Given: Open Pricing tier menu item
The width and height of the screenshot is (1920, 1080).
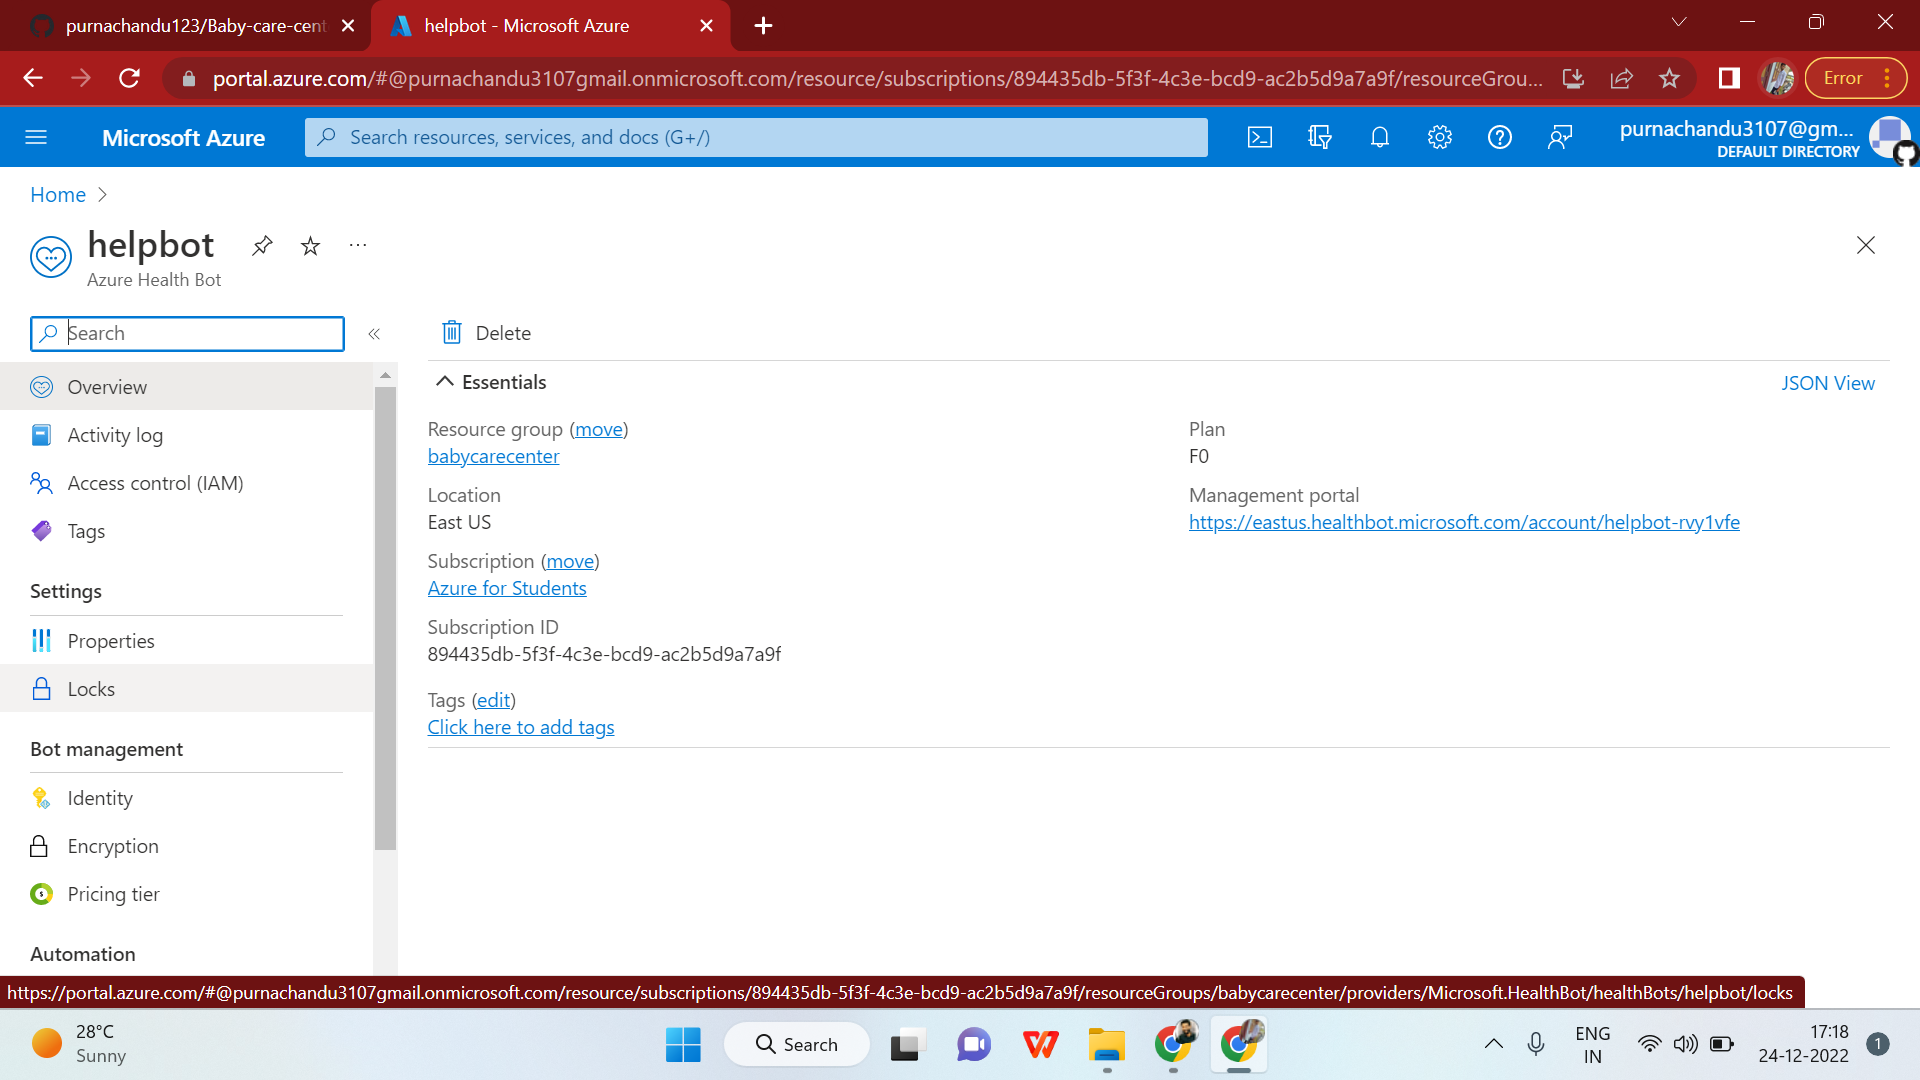Looking at the screenshot, I should (x=187, y=894).
